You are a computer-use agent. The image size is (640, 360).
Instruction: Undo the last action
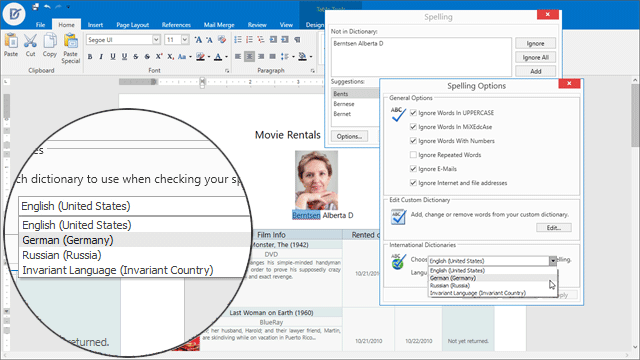47,7
